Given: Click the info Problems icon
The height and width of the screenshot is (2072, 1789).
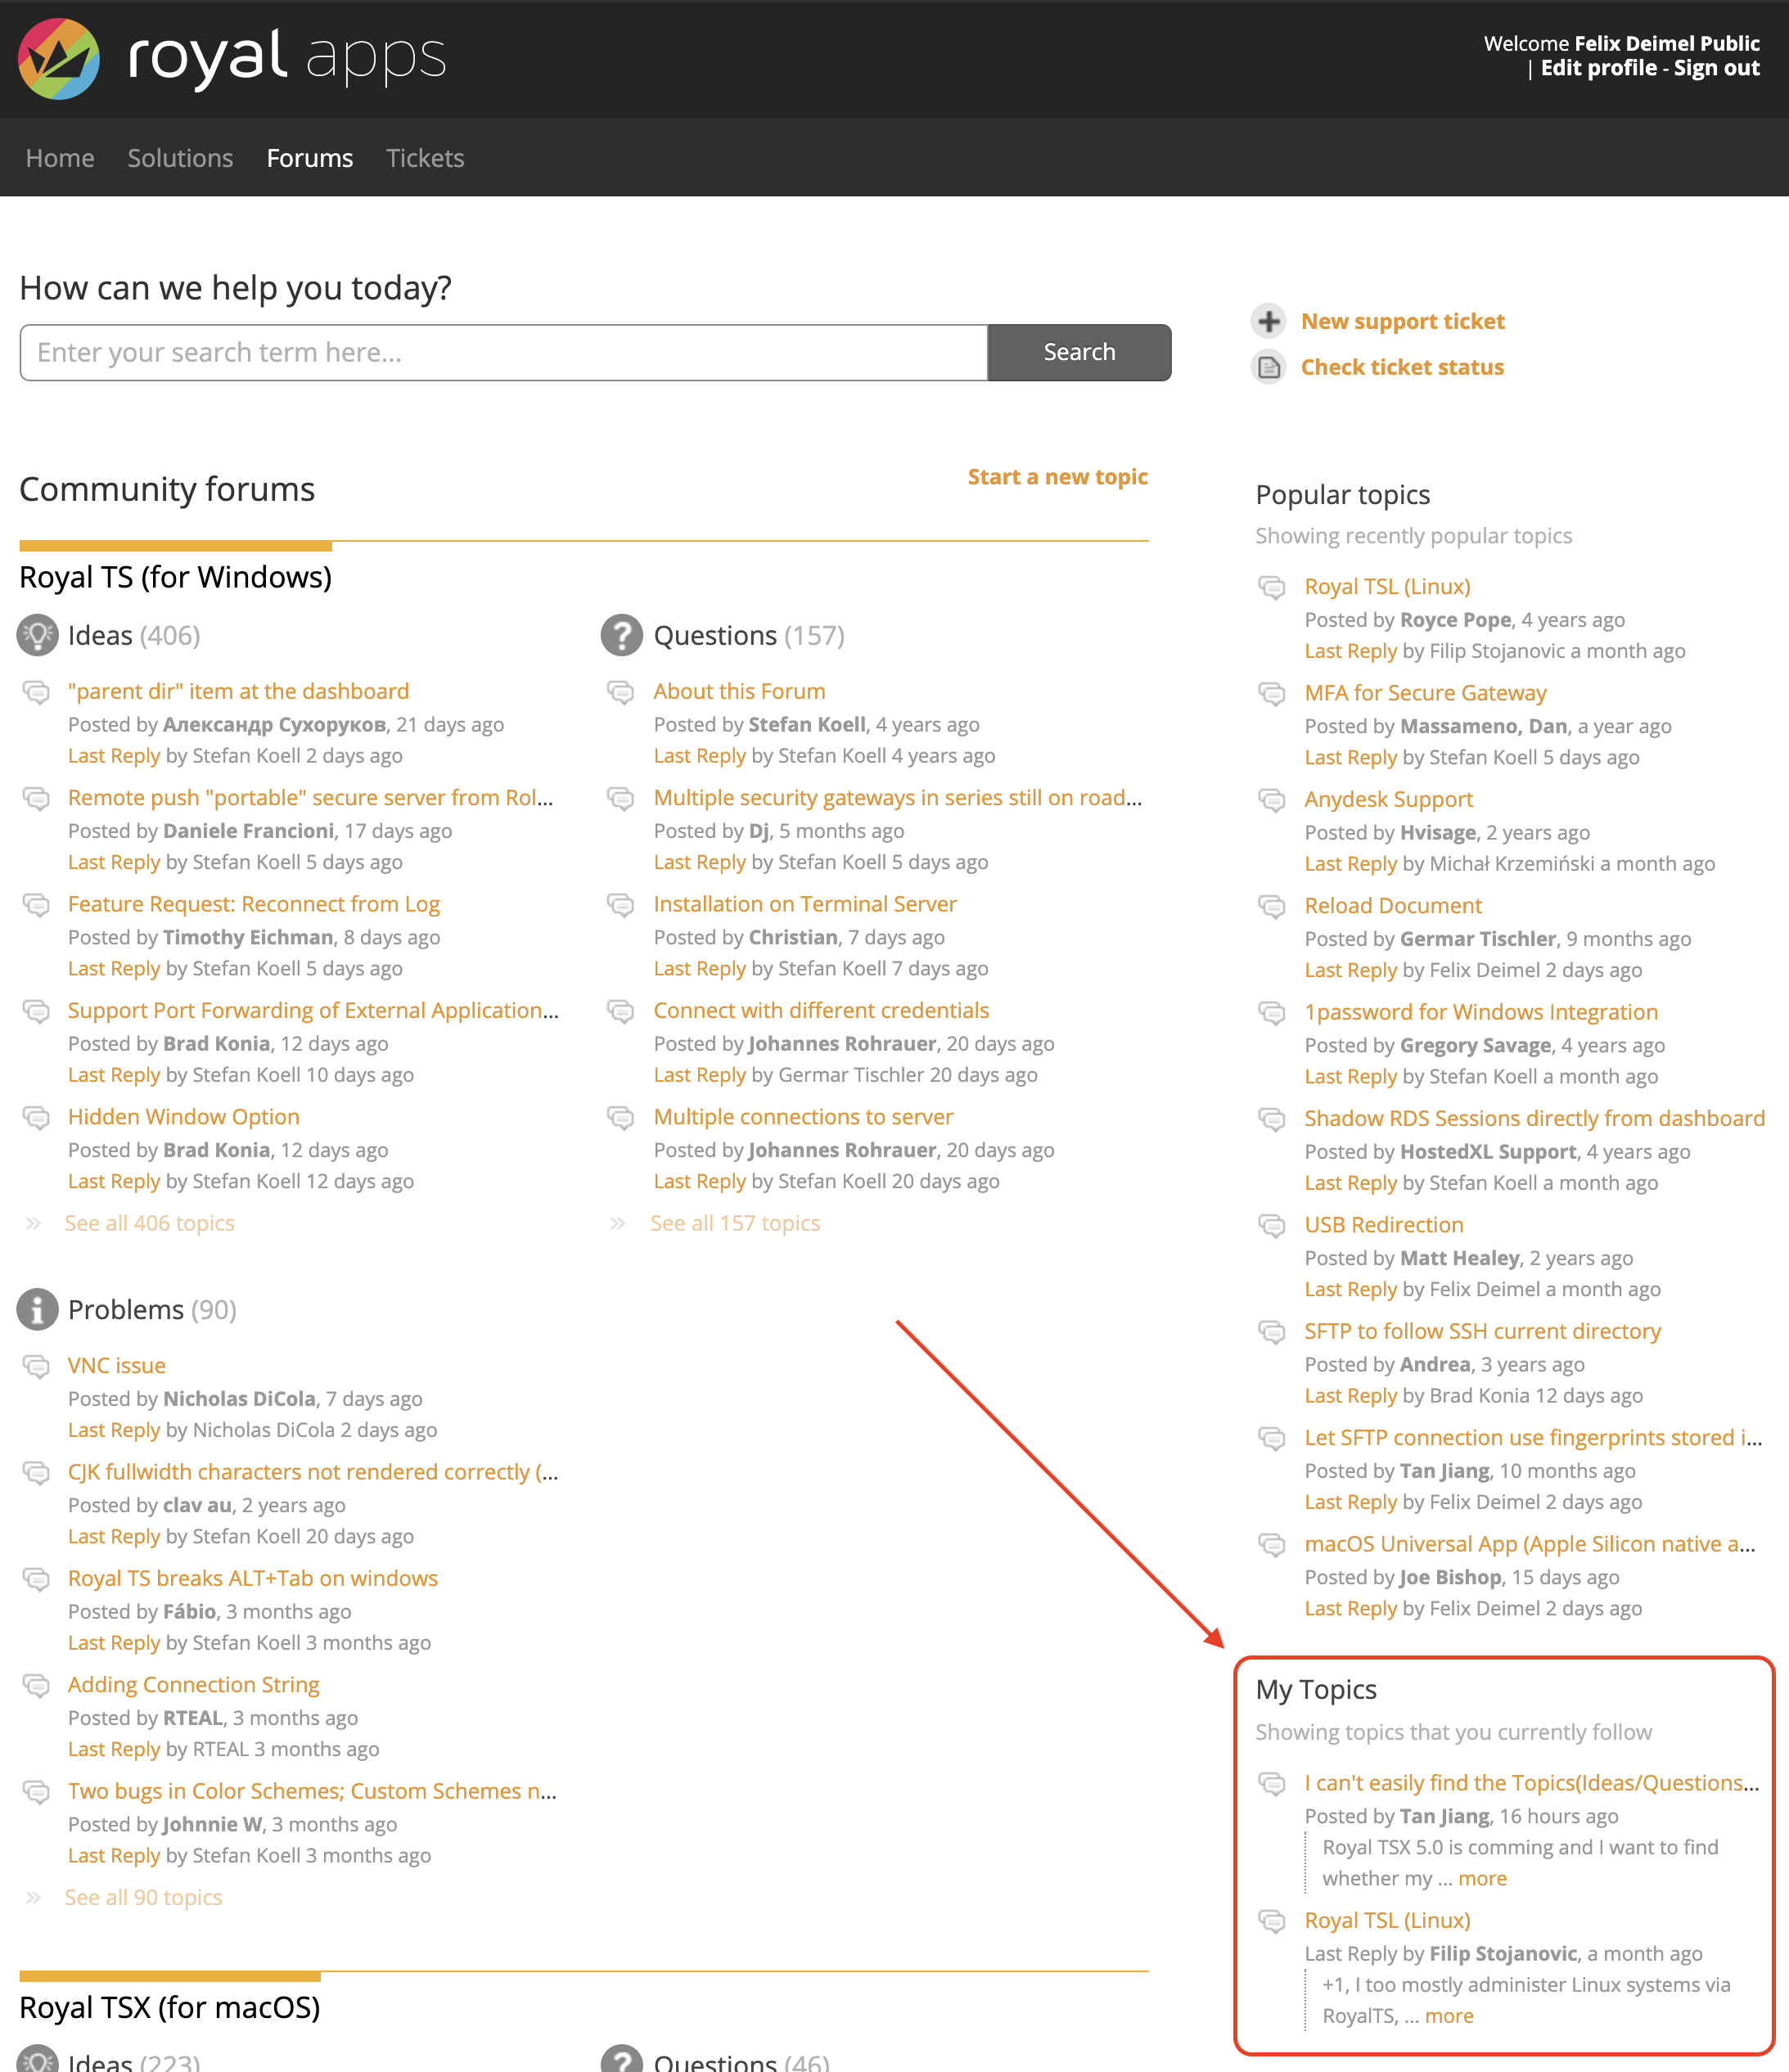Looking at the screenshot, I should click(x=38, y=1309).
